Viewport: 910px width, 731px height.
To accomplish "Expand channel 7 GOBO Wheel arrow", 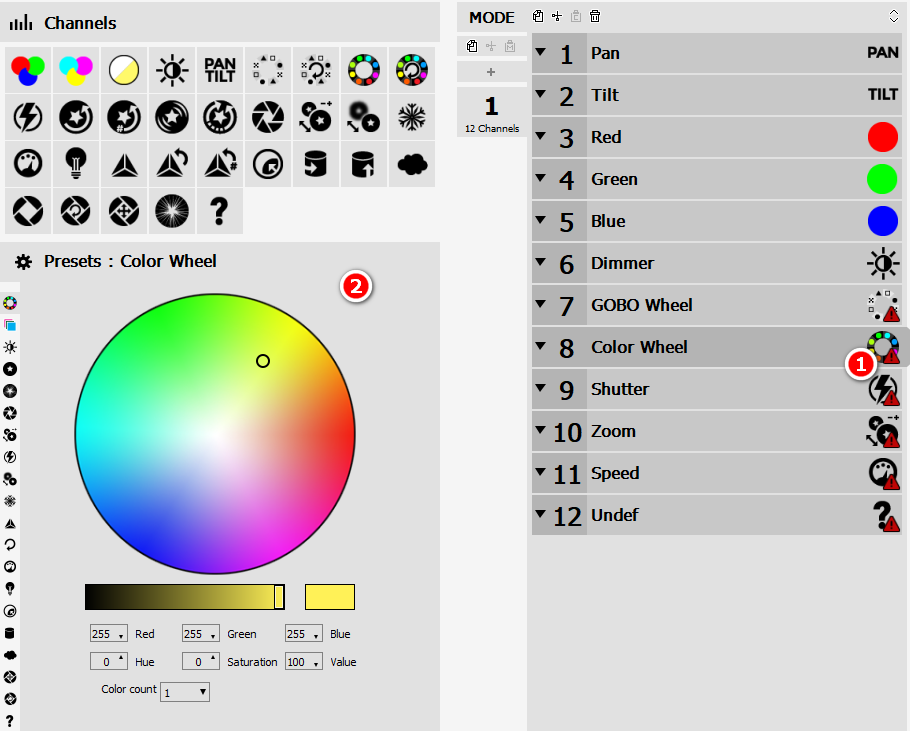I will (540, 304).
